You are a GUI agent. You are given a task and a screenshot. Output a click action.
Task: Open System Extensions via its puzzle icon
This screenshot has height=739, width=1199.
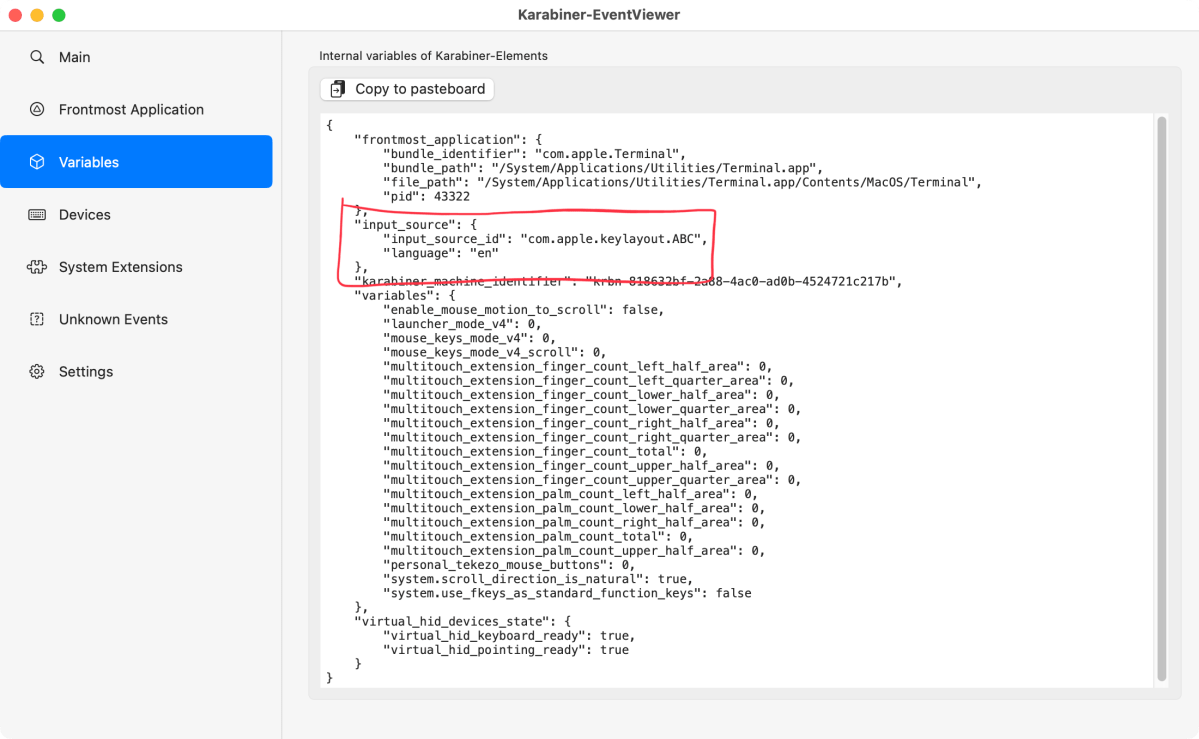(x=37, y=267)
